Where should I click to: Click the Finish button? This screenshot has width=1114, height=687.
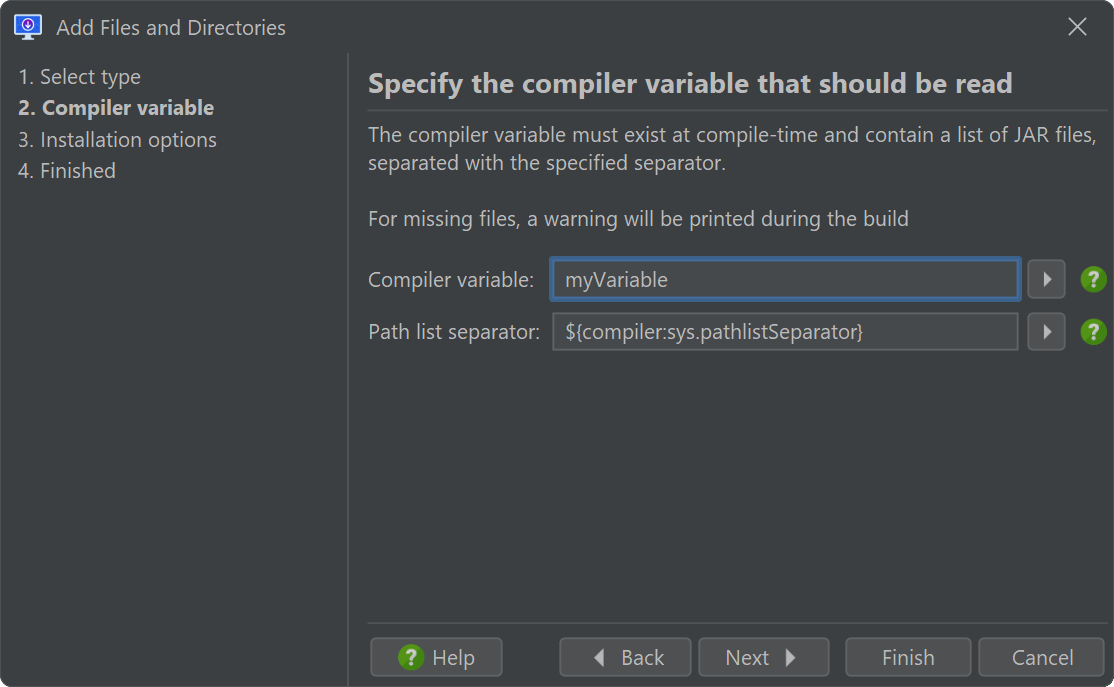908,657
